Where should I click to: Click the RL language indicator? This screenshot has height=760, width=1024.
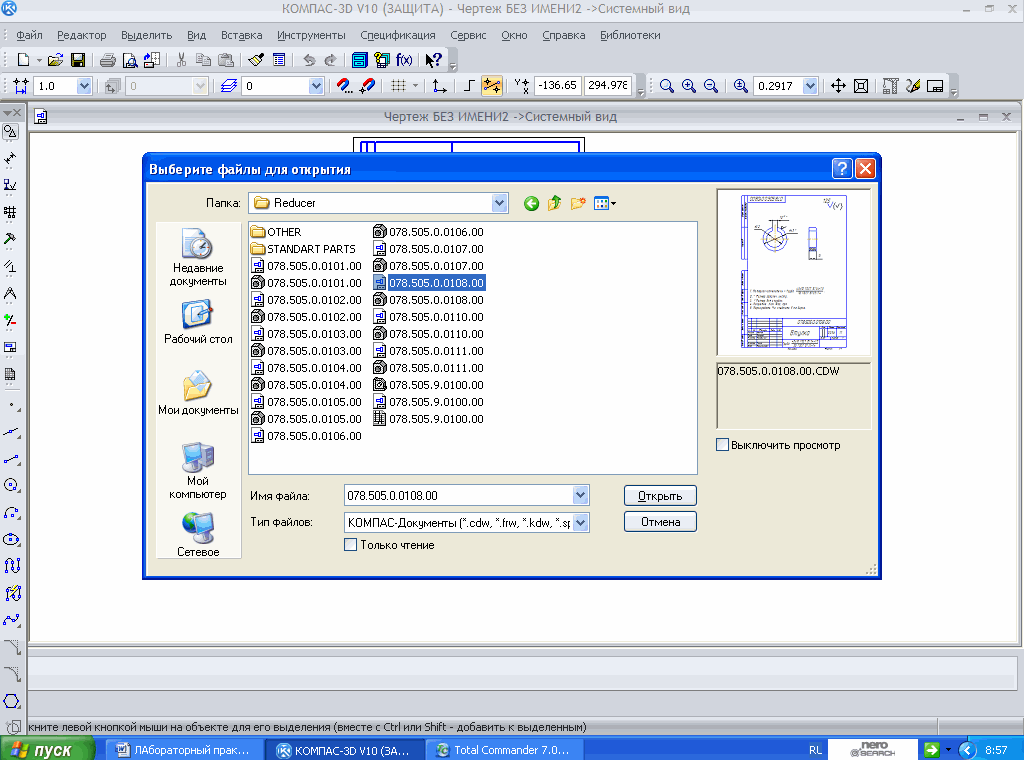(x=815, y=750)
